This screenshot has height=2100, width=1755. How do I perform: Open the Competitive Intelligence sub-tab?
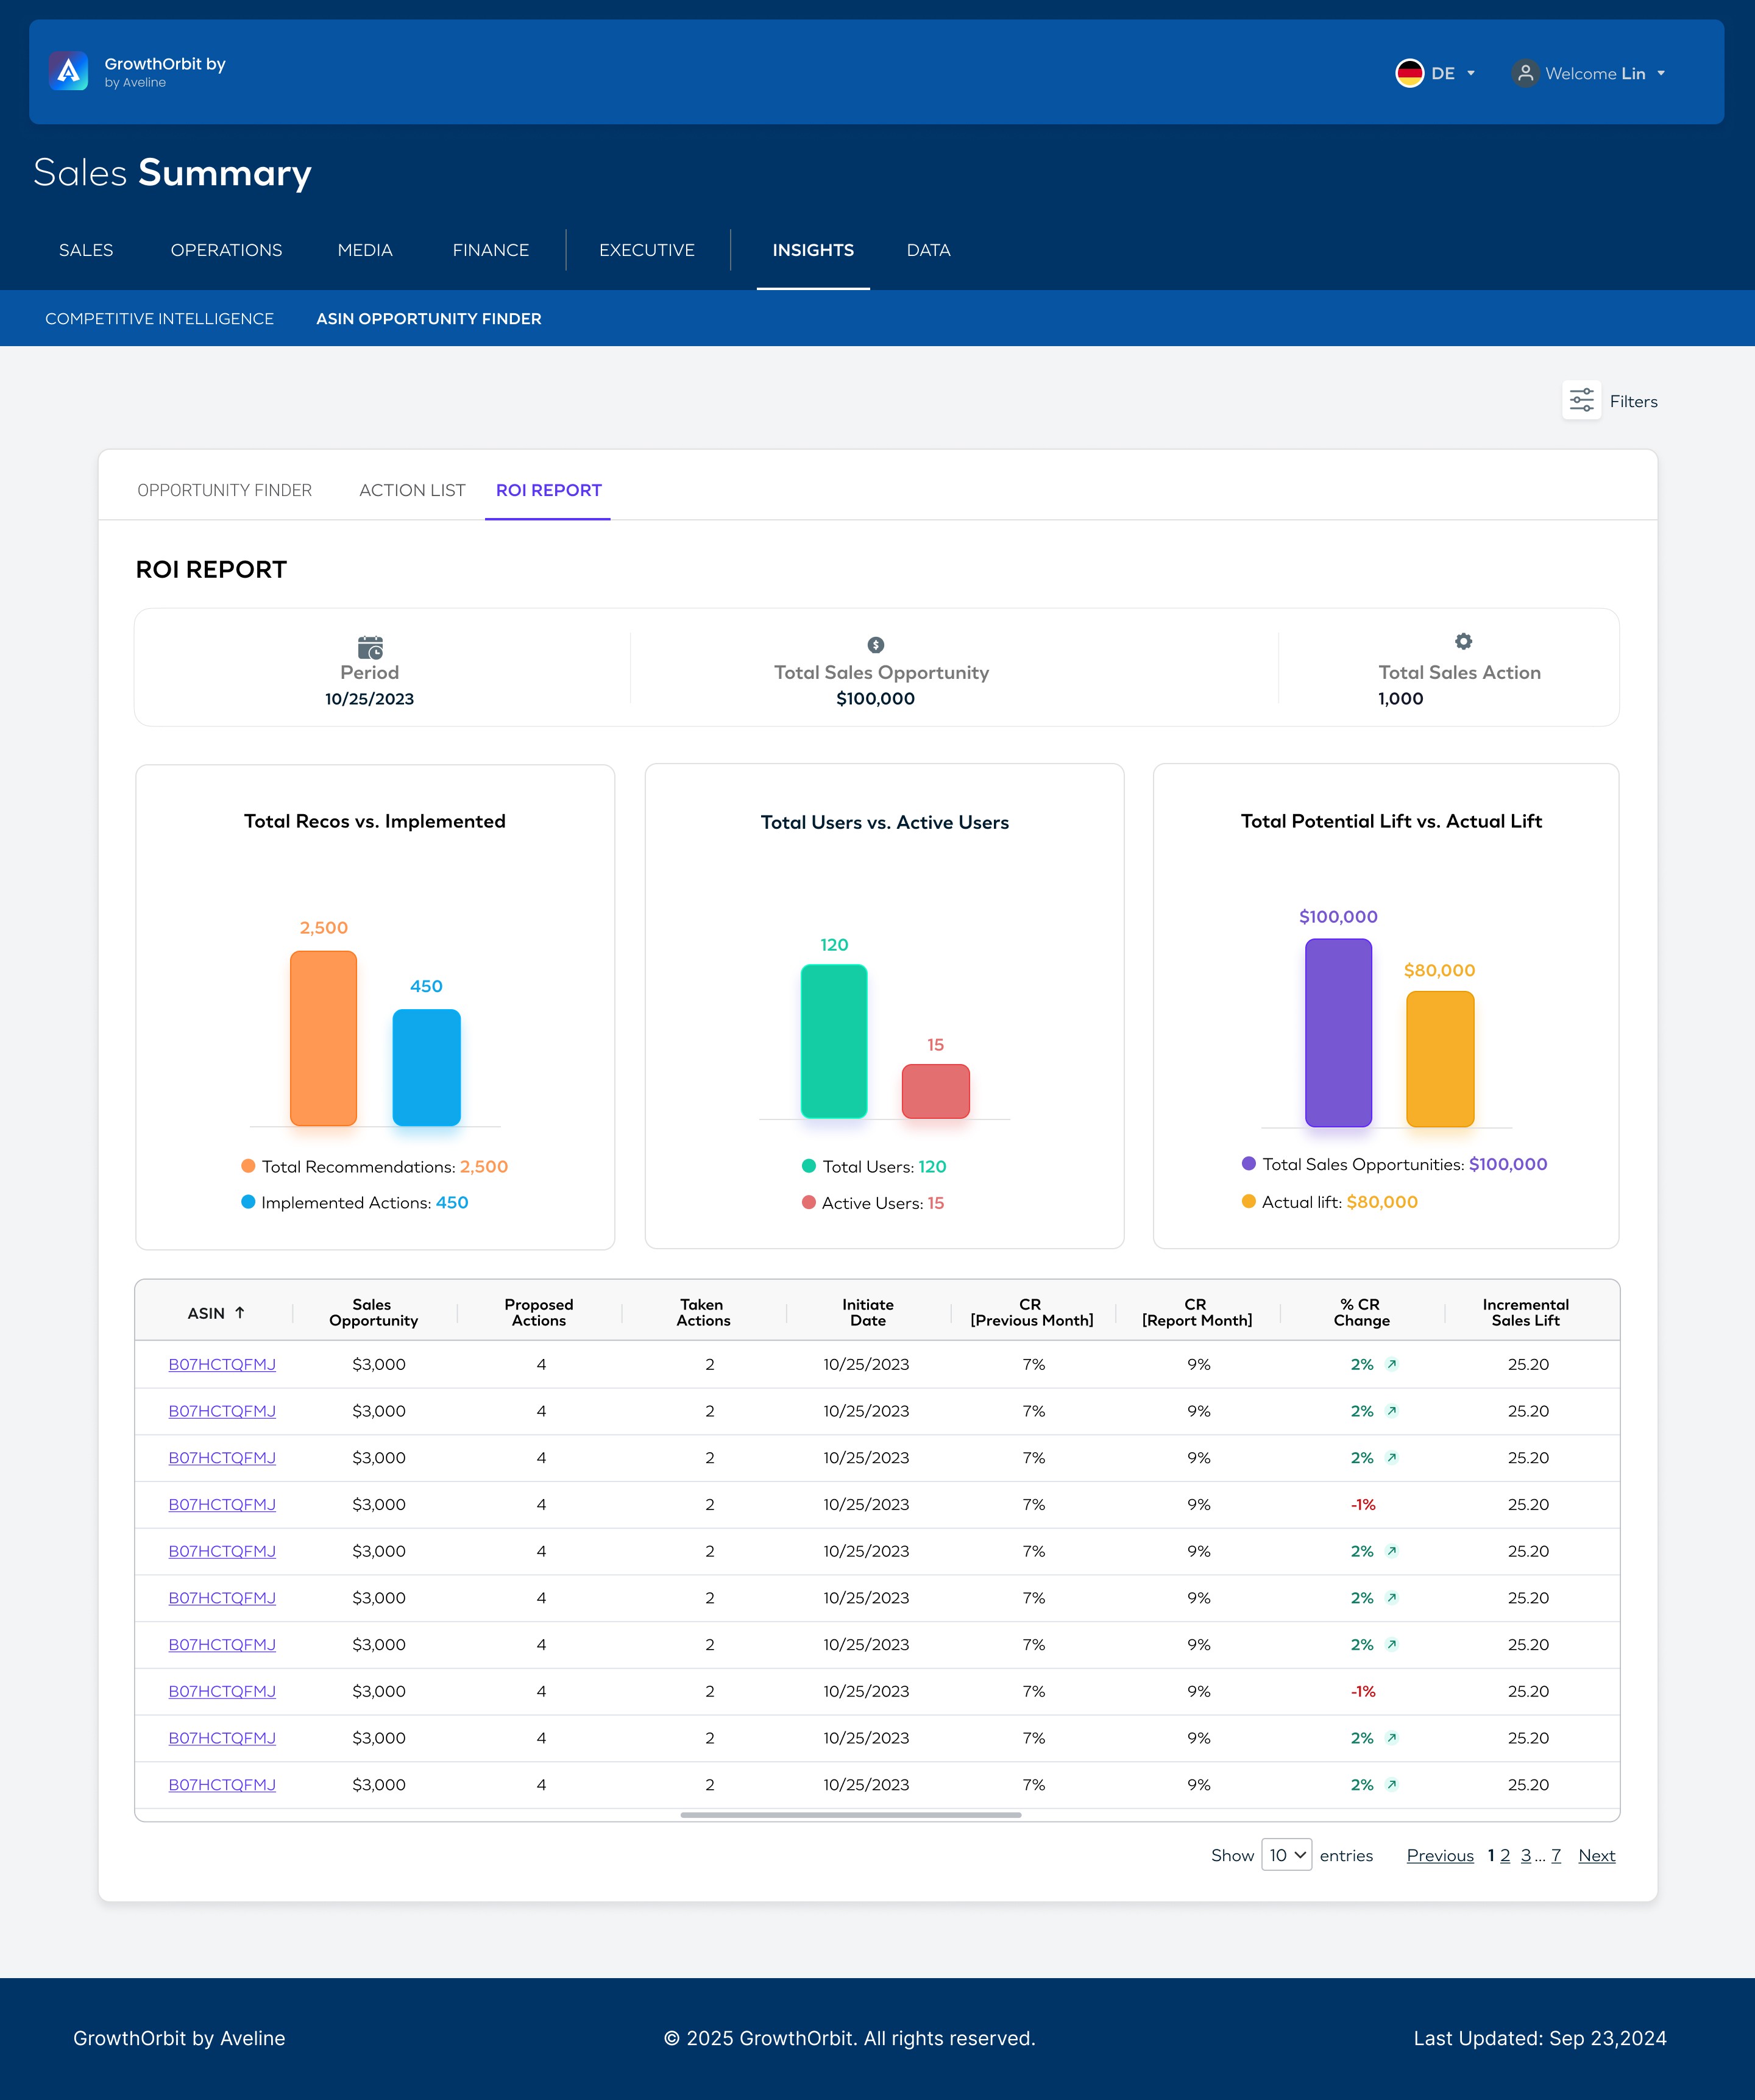tap(159, 318)
